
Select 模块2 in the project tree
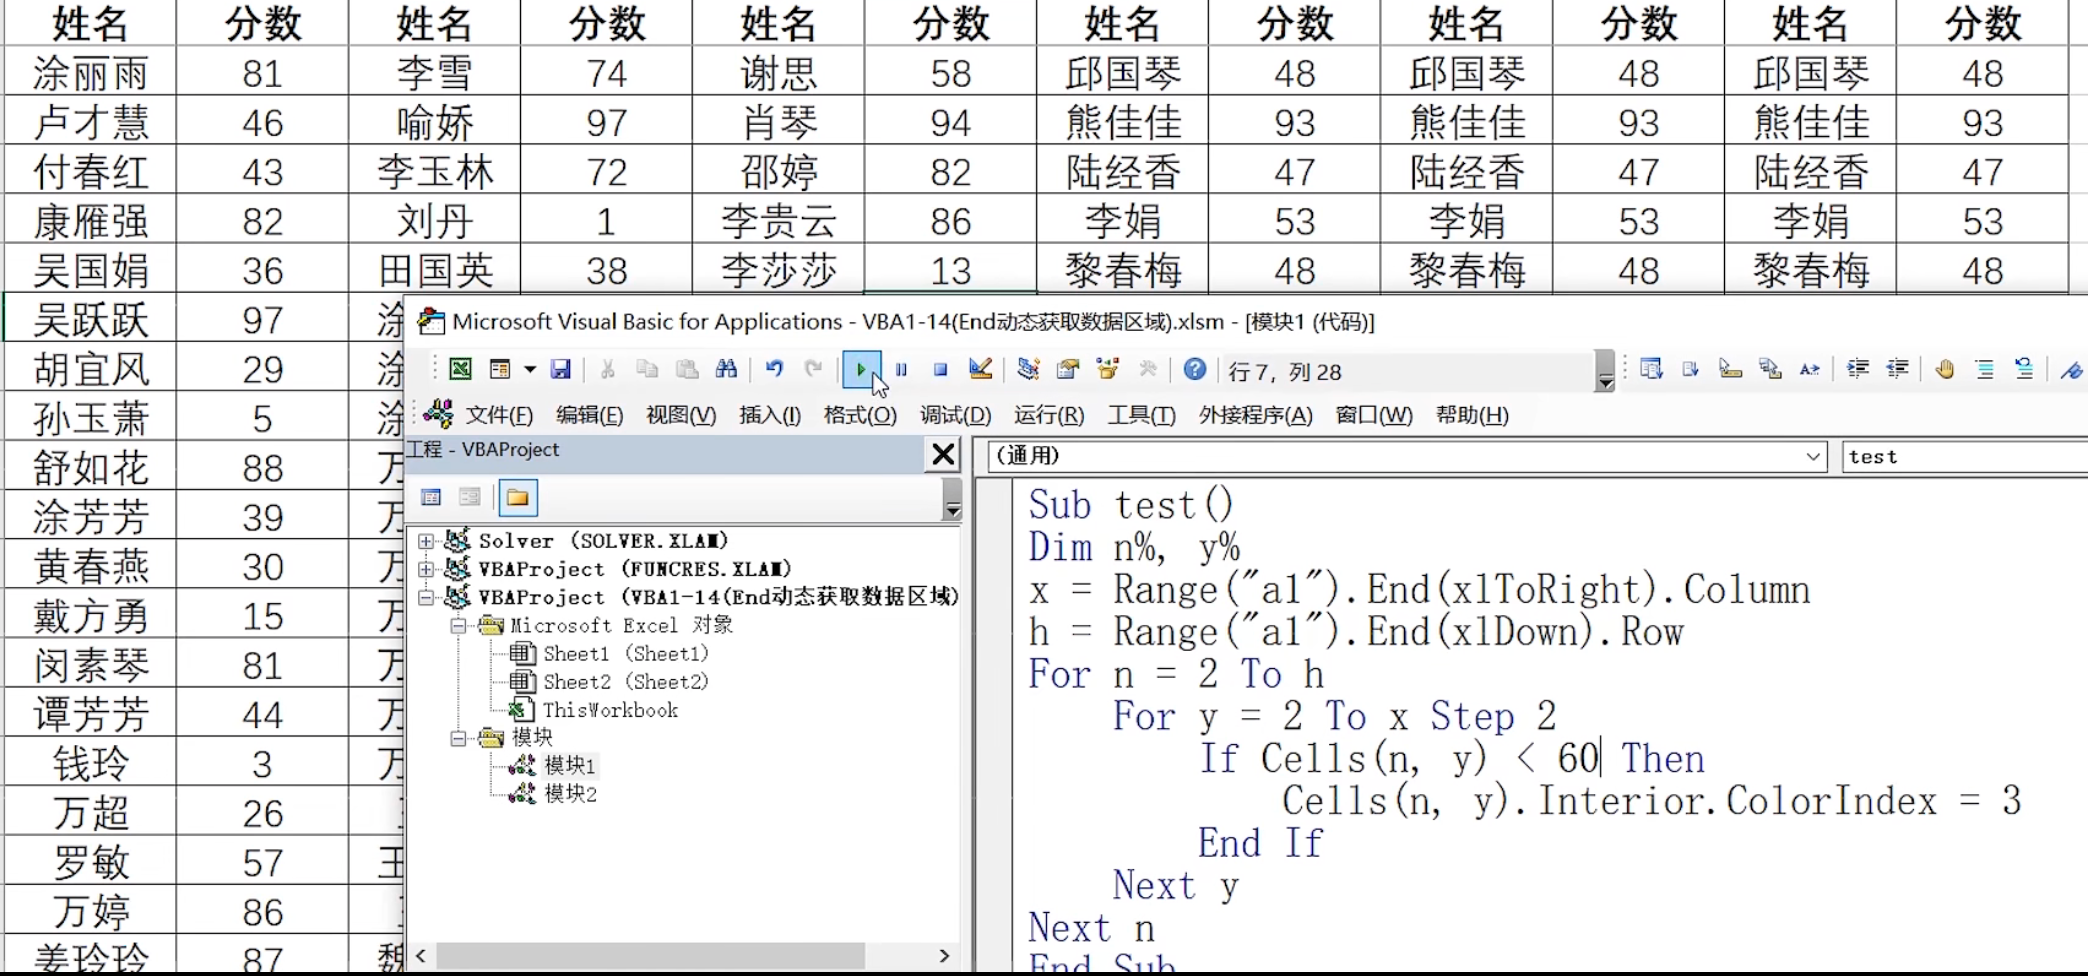click(x=570, y=794)
